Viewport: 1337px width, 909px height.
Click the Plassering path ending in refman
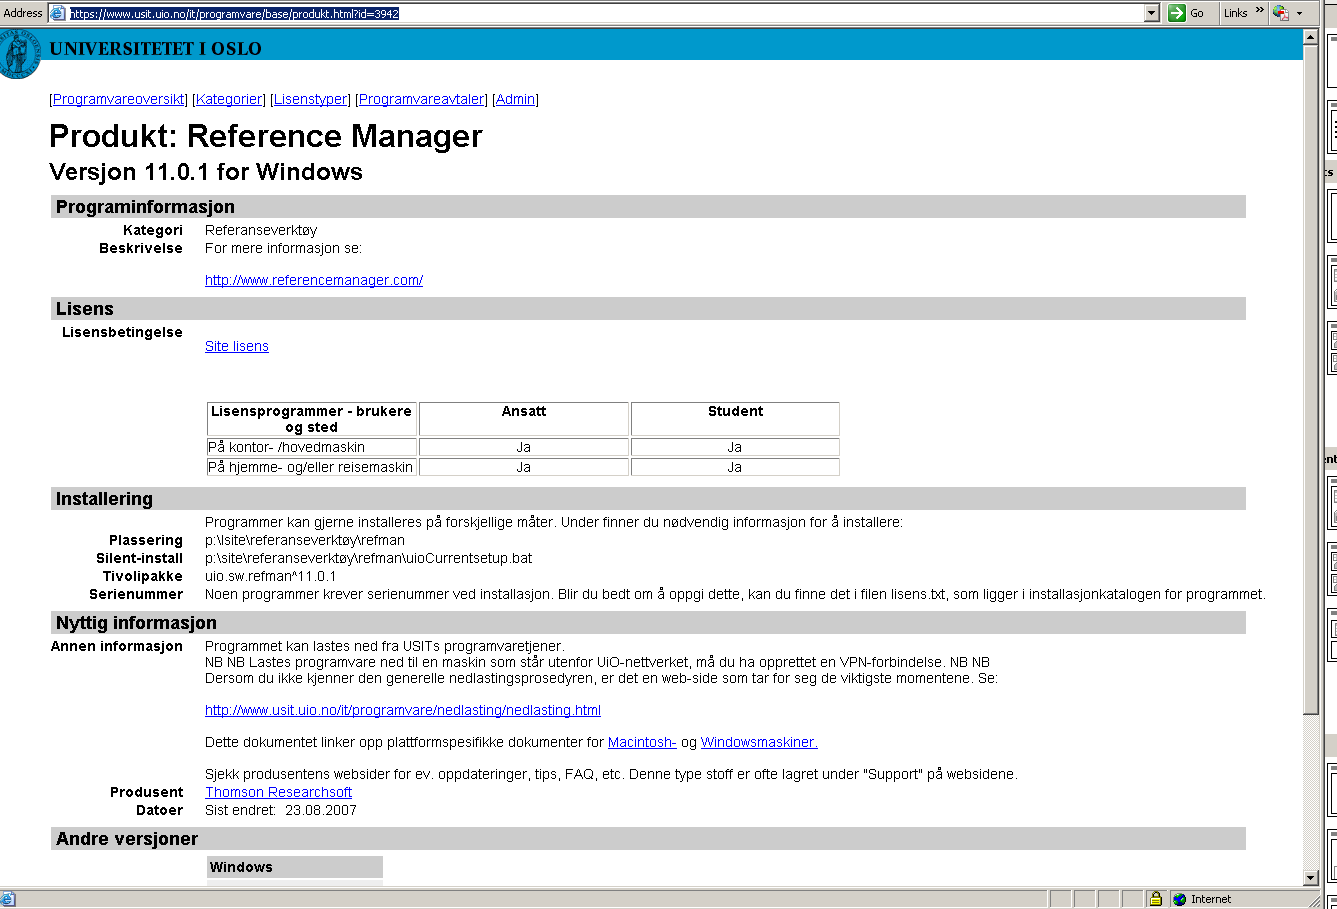click(x=305, y=540)
